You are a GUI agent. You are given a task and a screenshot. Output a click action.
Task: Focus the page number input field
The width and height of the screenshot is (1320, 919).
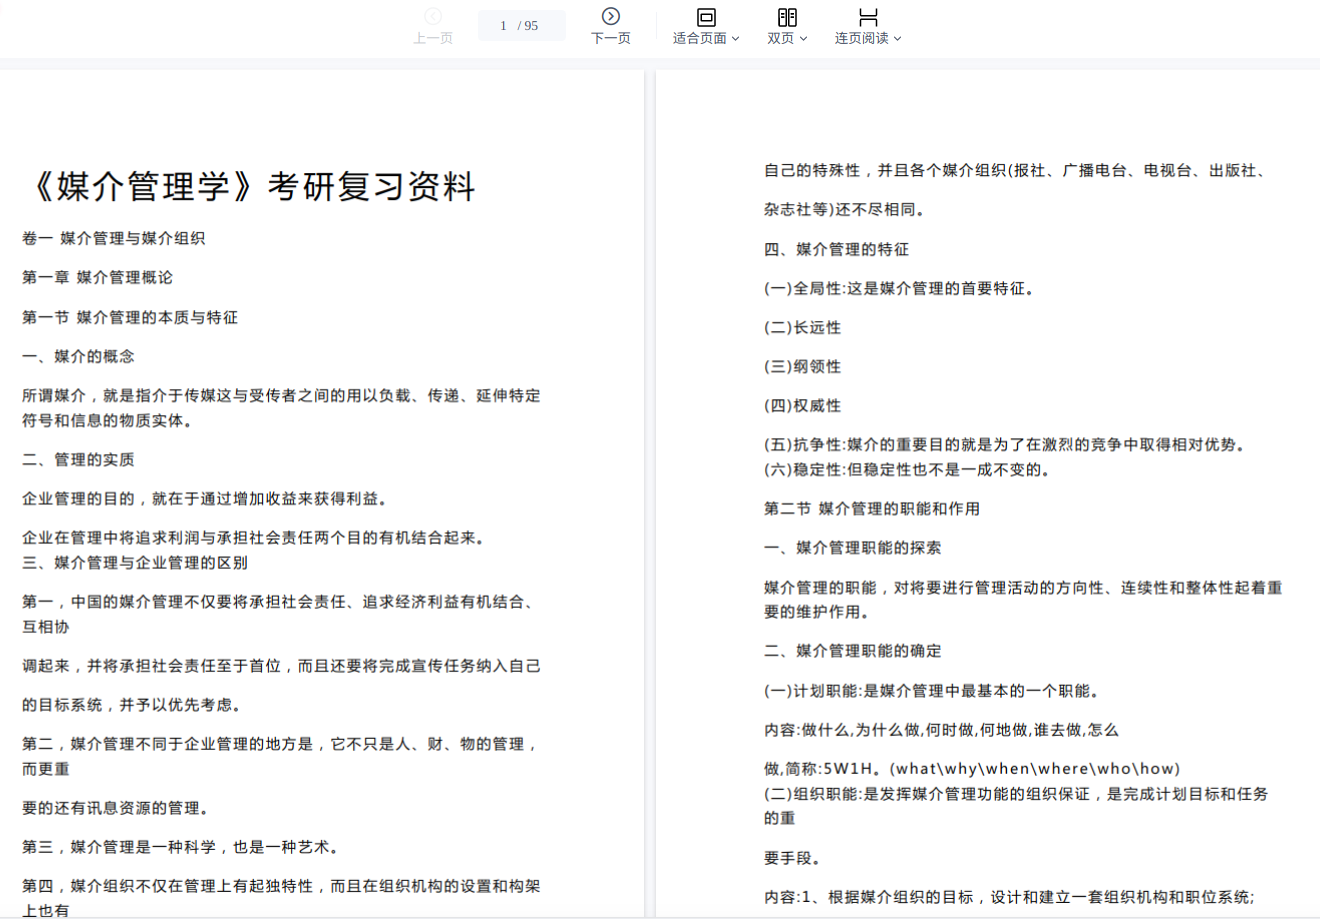point(503,26)
